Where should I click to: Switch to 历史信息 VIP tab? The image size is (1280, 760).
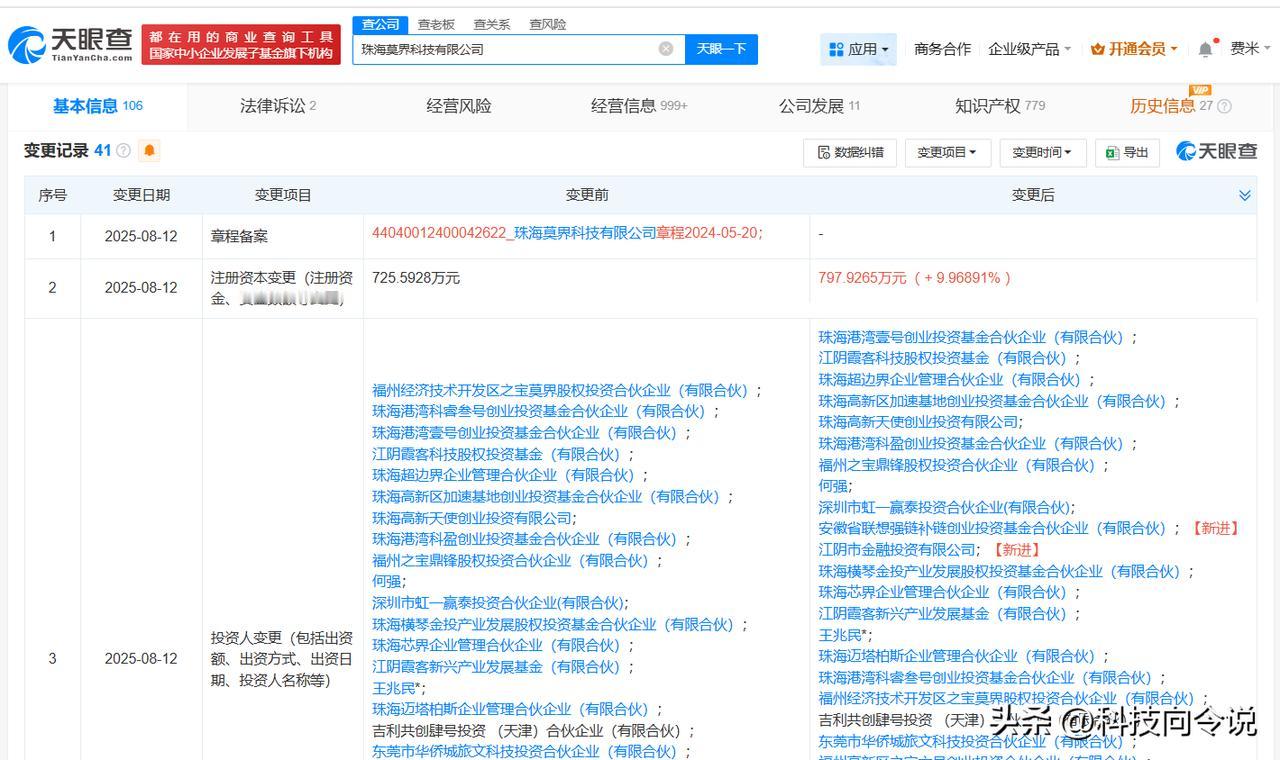click(x=1171, y=106)
